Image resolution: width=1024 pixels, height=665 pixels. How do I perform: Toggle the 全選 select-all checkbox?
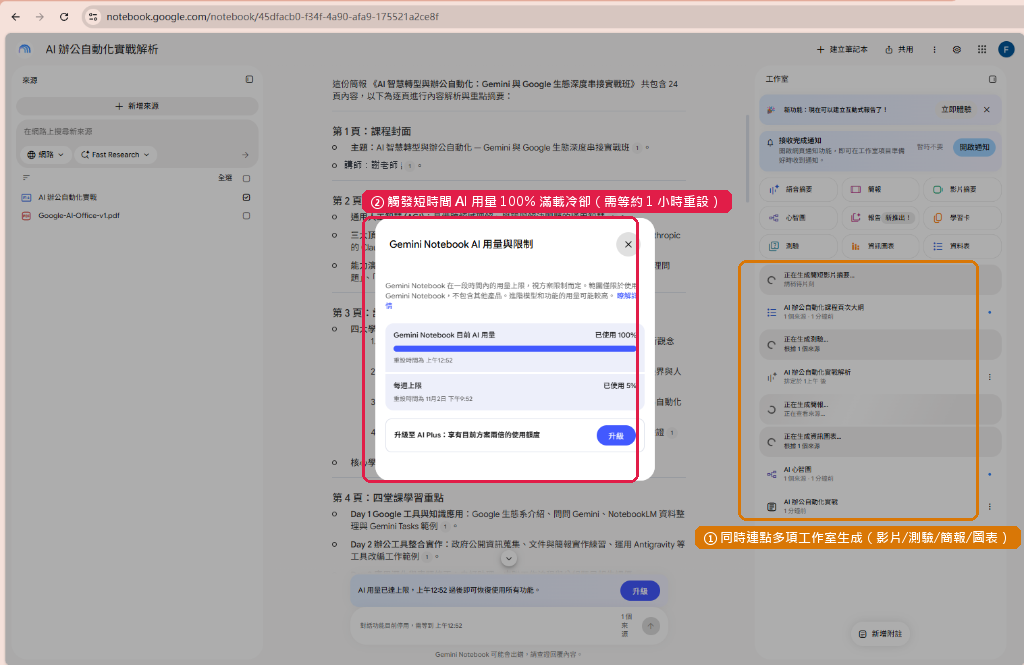[x=246, y=178]
